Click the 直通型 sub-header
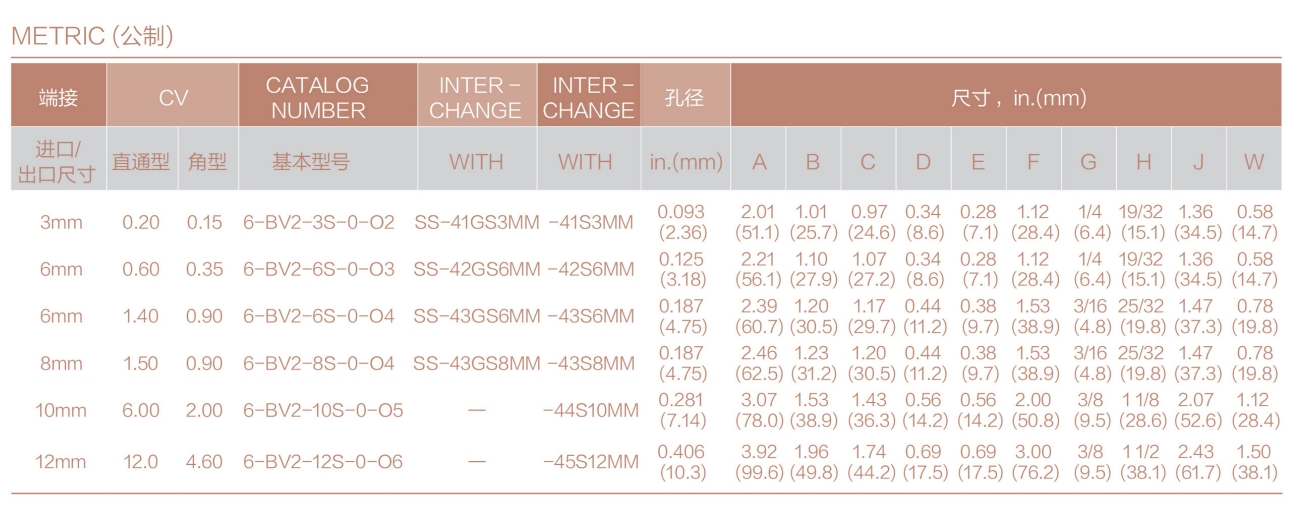 pos(140,162)
